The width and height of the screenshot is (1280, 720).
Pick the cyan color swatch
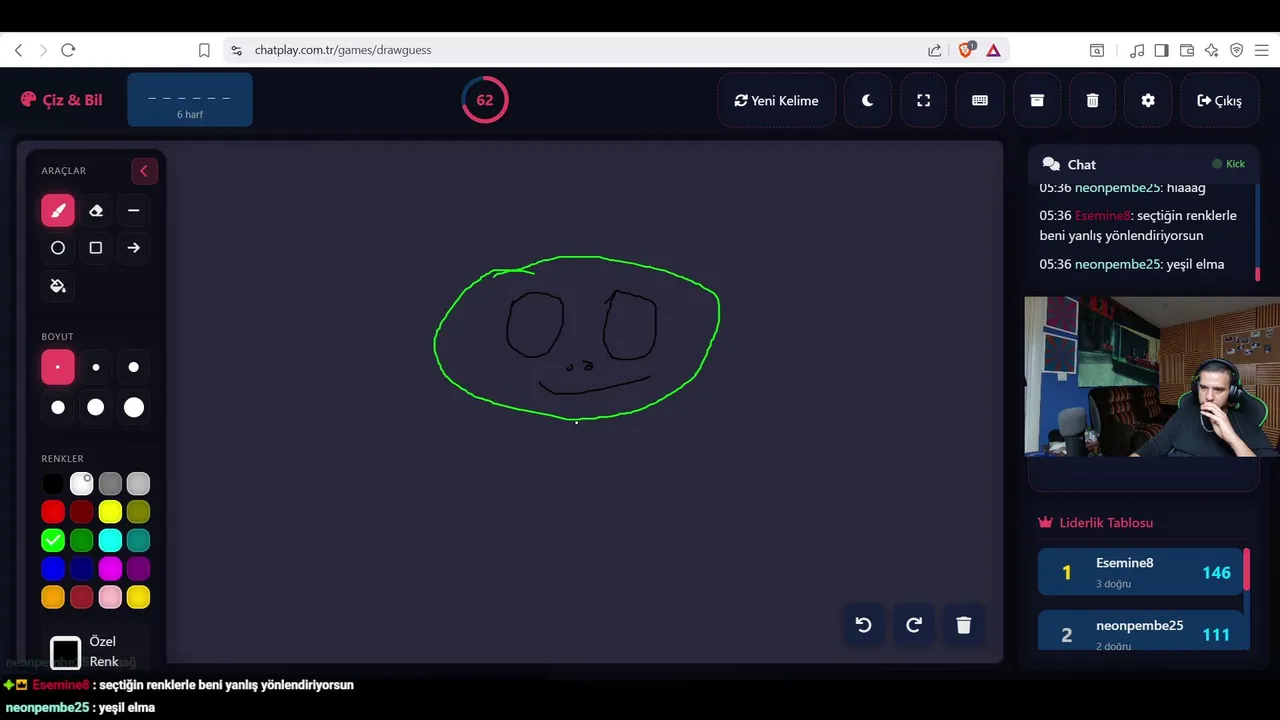click(x=110, y=541)
